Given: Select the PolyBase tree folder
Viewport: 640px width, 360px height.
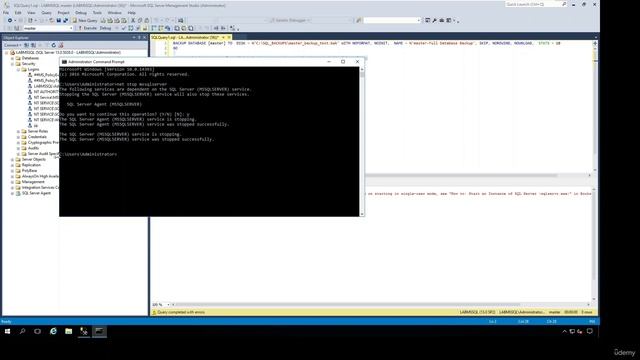Looking at the screenshot, I should click(x=29, y=171).
